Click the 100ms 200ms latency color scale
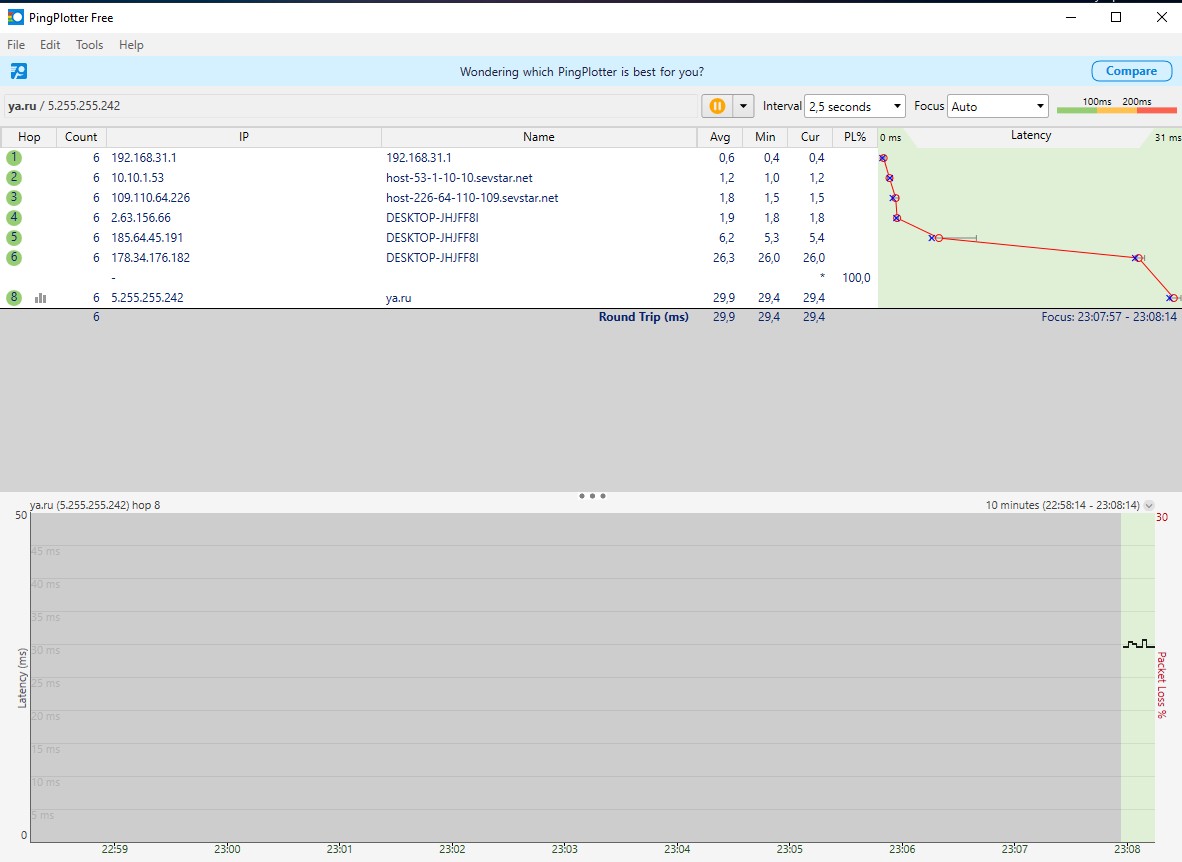This screenshot has width=1182, height=862. tap(1117, 106)
